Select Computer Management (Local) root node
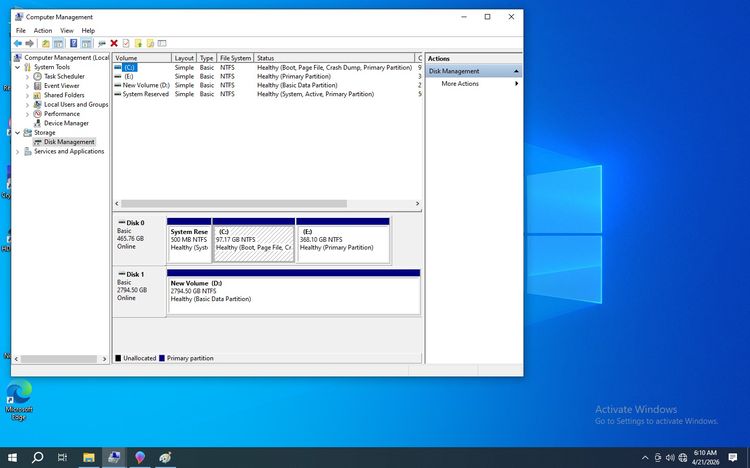 tap(66, 58)
